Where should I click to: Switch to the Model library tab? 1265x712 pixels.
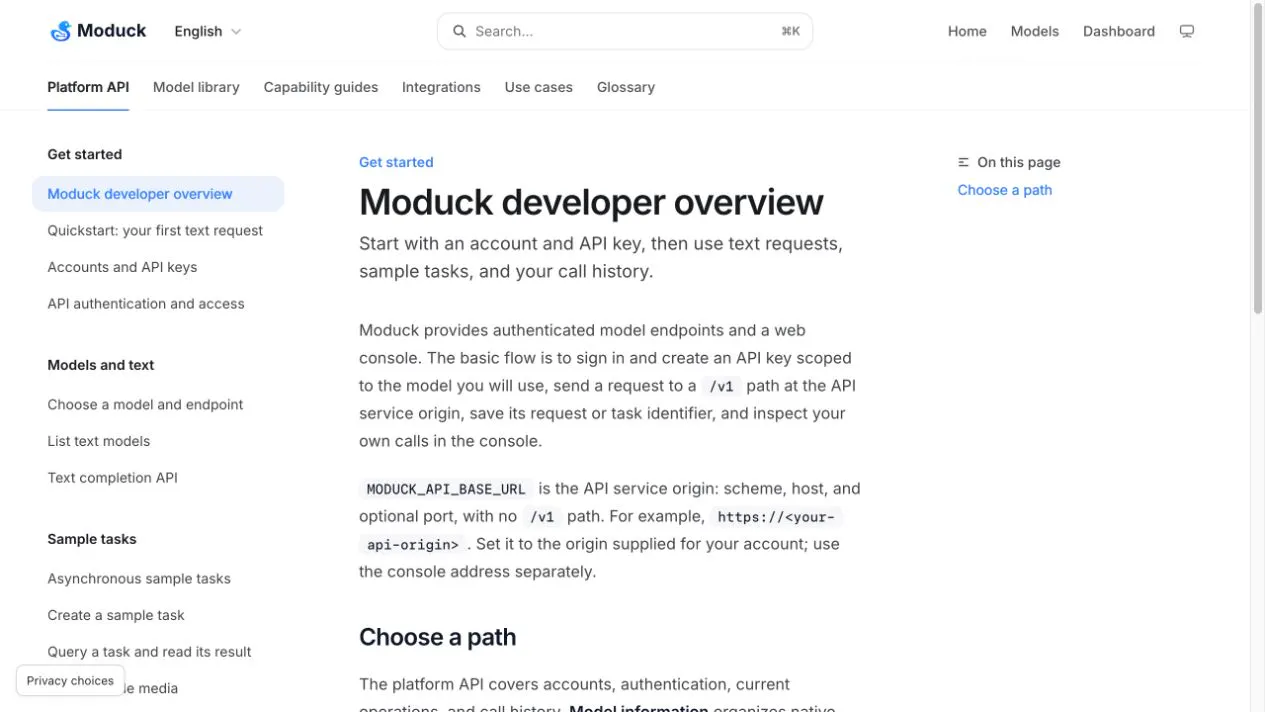coord(196,87)
